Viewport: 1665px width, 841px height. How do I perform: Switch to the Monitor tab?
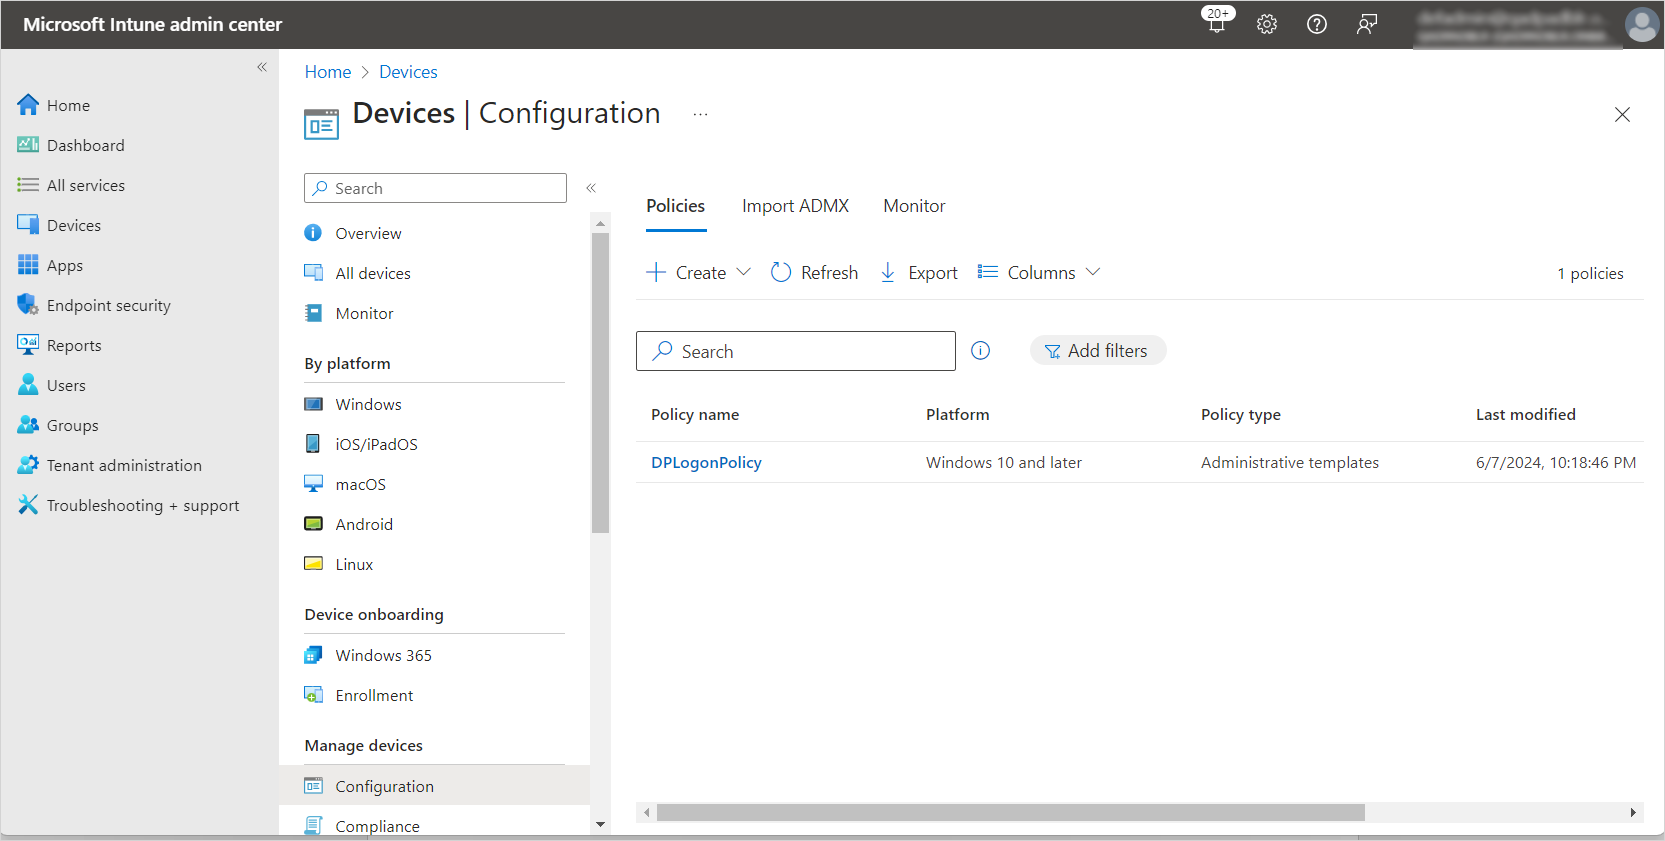(x=914, y=206)
